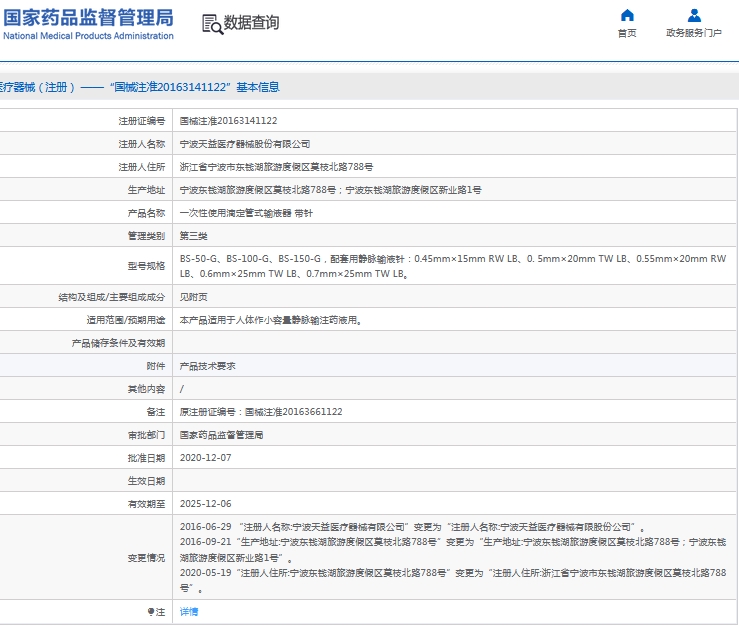Select registrant name 宁波天益医疗器械股份有限公司
The image size is (739, 630).
(x=245, y=144)
